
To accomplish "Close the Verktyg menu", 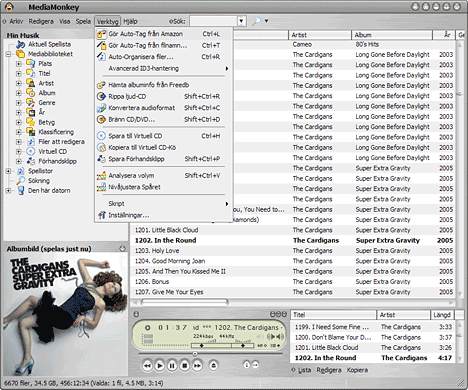I will [x=107, y=21].
